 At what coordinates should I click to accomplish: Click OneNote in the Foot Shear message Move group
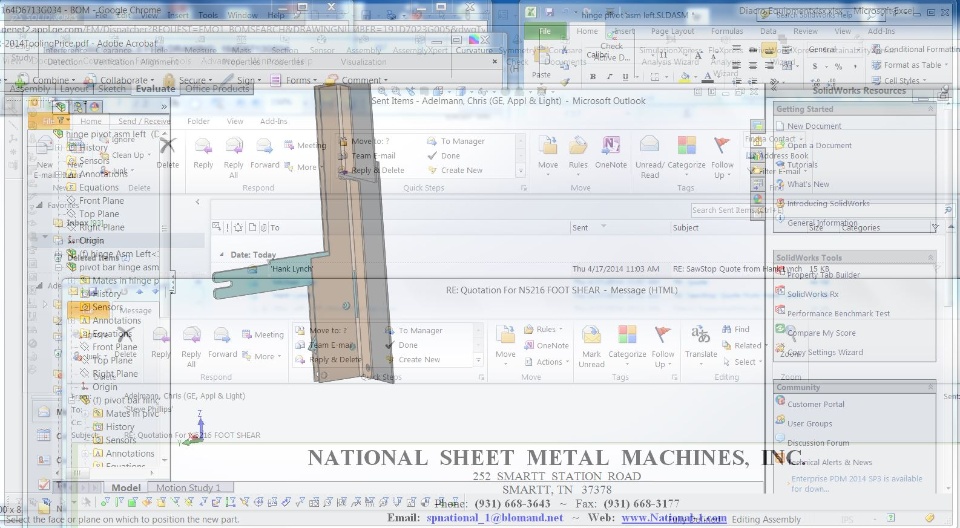tap(546, 345)
